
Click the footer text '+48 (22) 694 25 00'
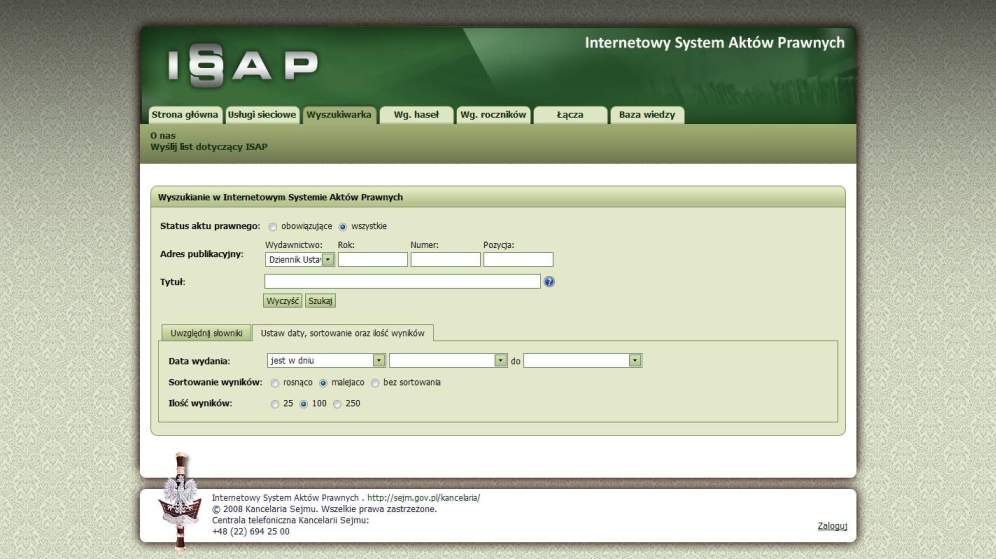[251, 532]
